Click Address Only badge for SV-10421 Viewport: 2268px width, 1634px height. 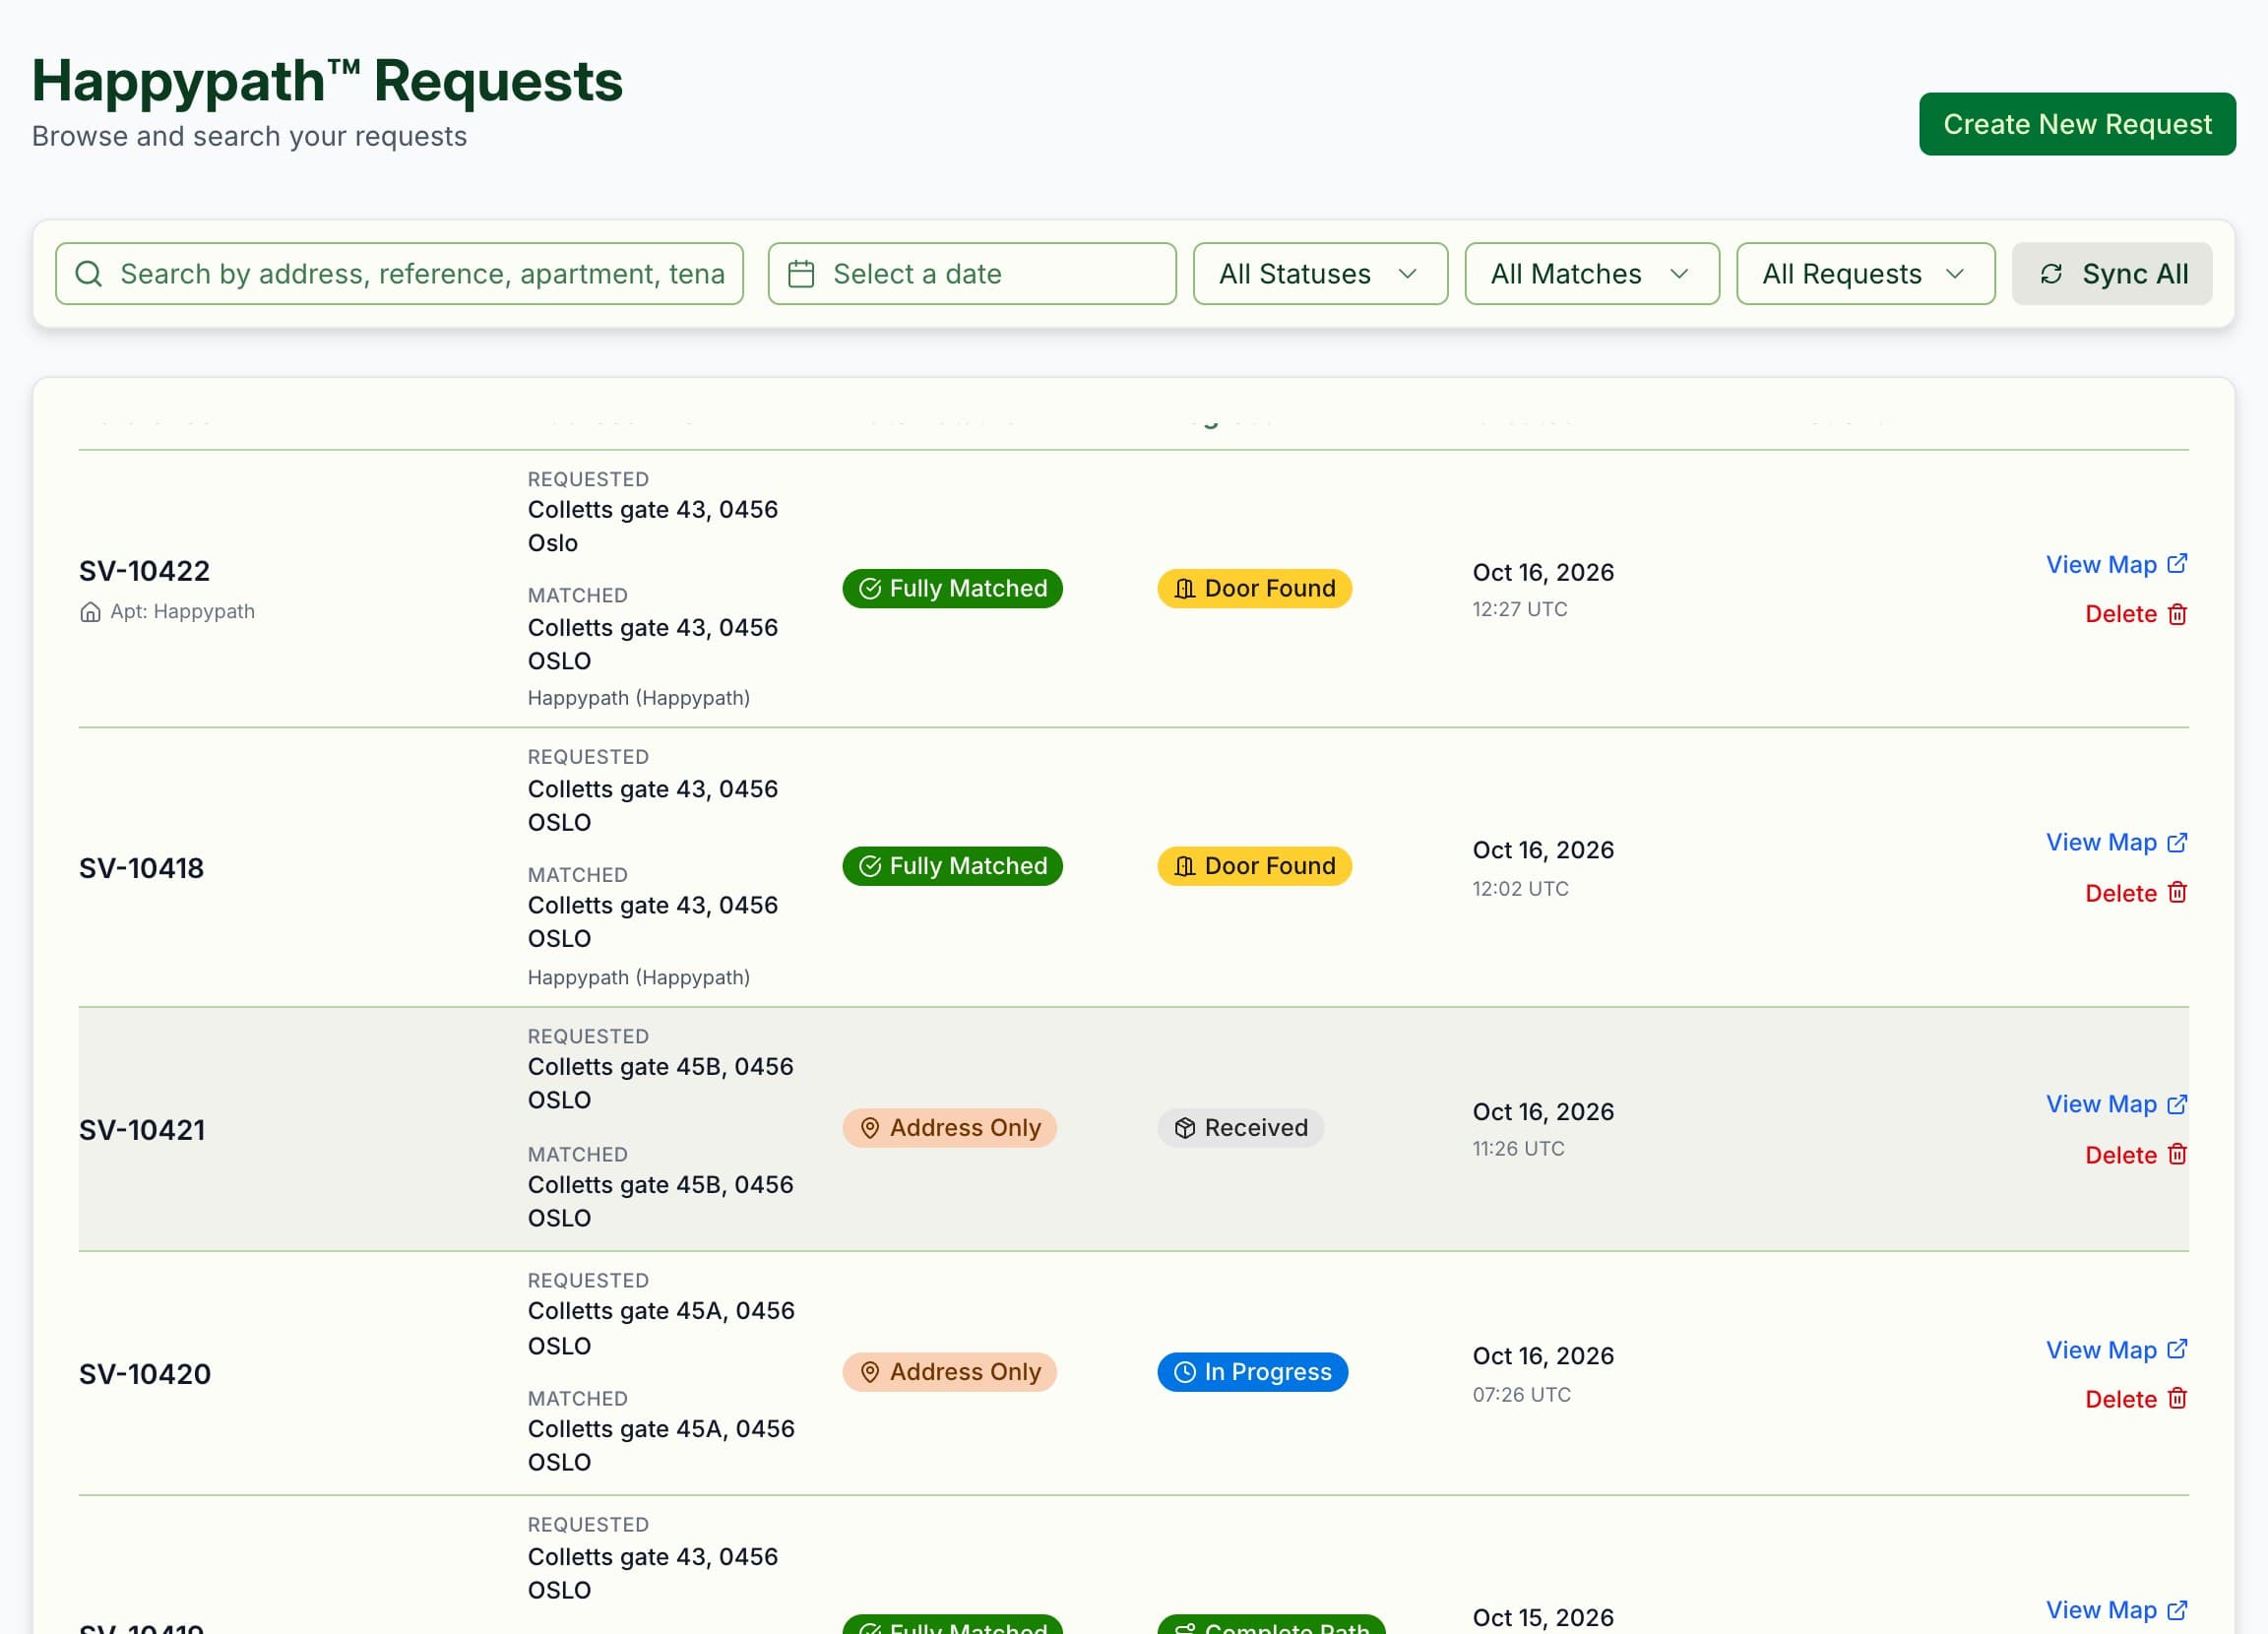click(949, 1128)
